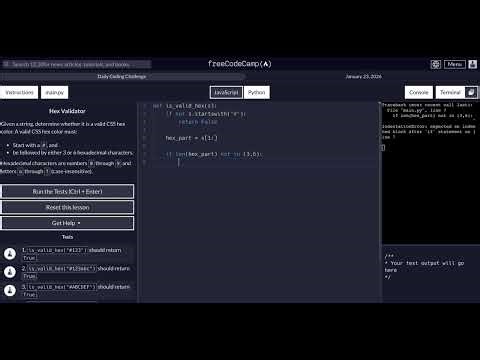Click the language globe icon beside Menu
Screen dimensions: 480x360
pyautogui.click(x=435, y=64)
